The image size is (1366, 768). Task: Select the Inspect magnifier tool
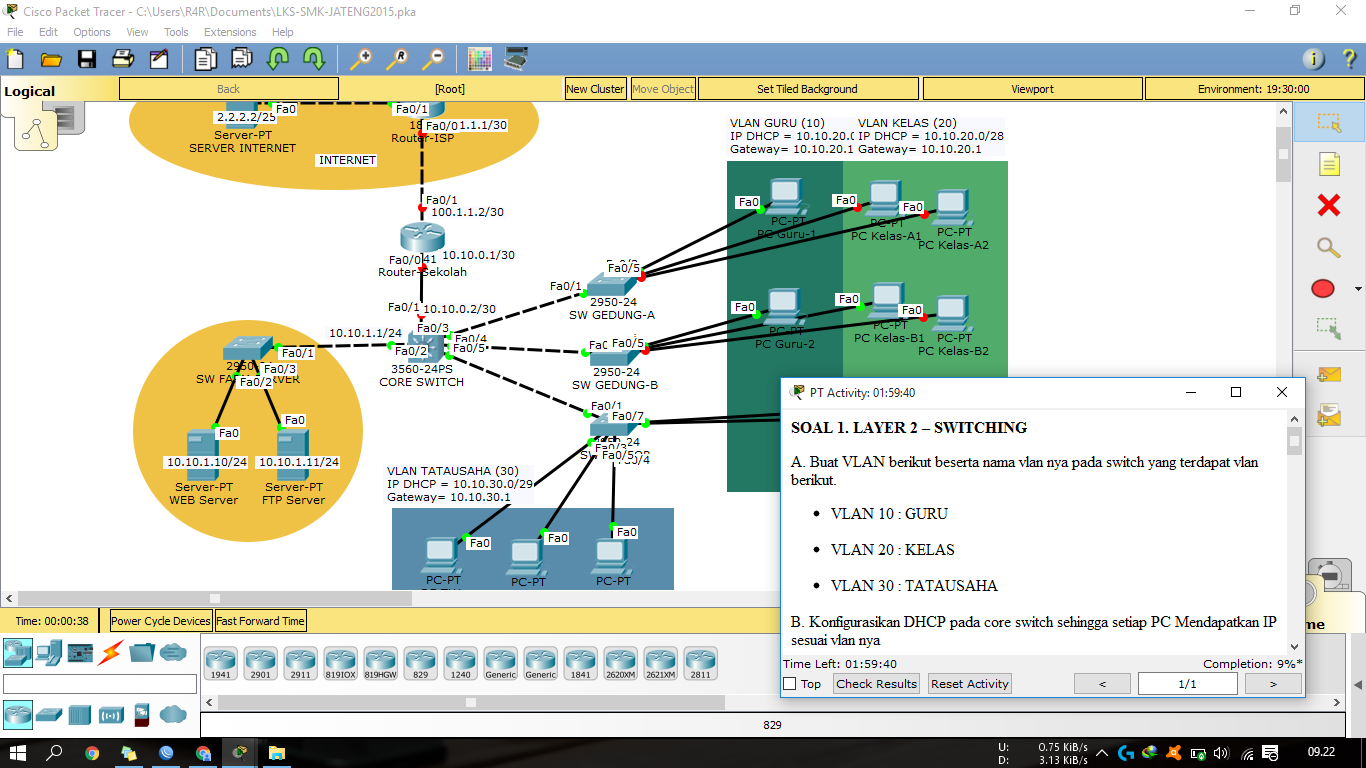[1328, 247]
